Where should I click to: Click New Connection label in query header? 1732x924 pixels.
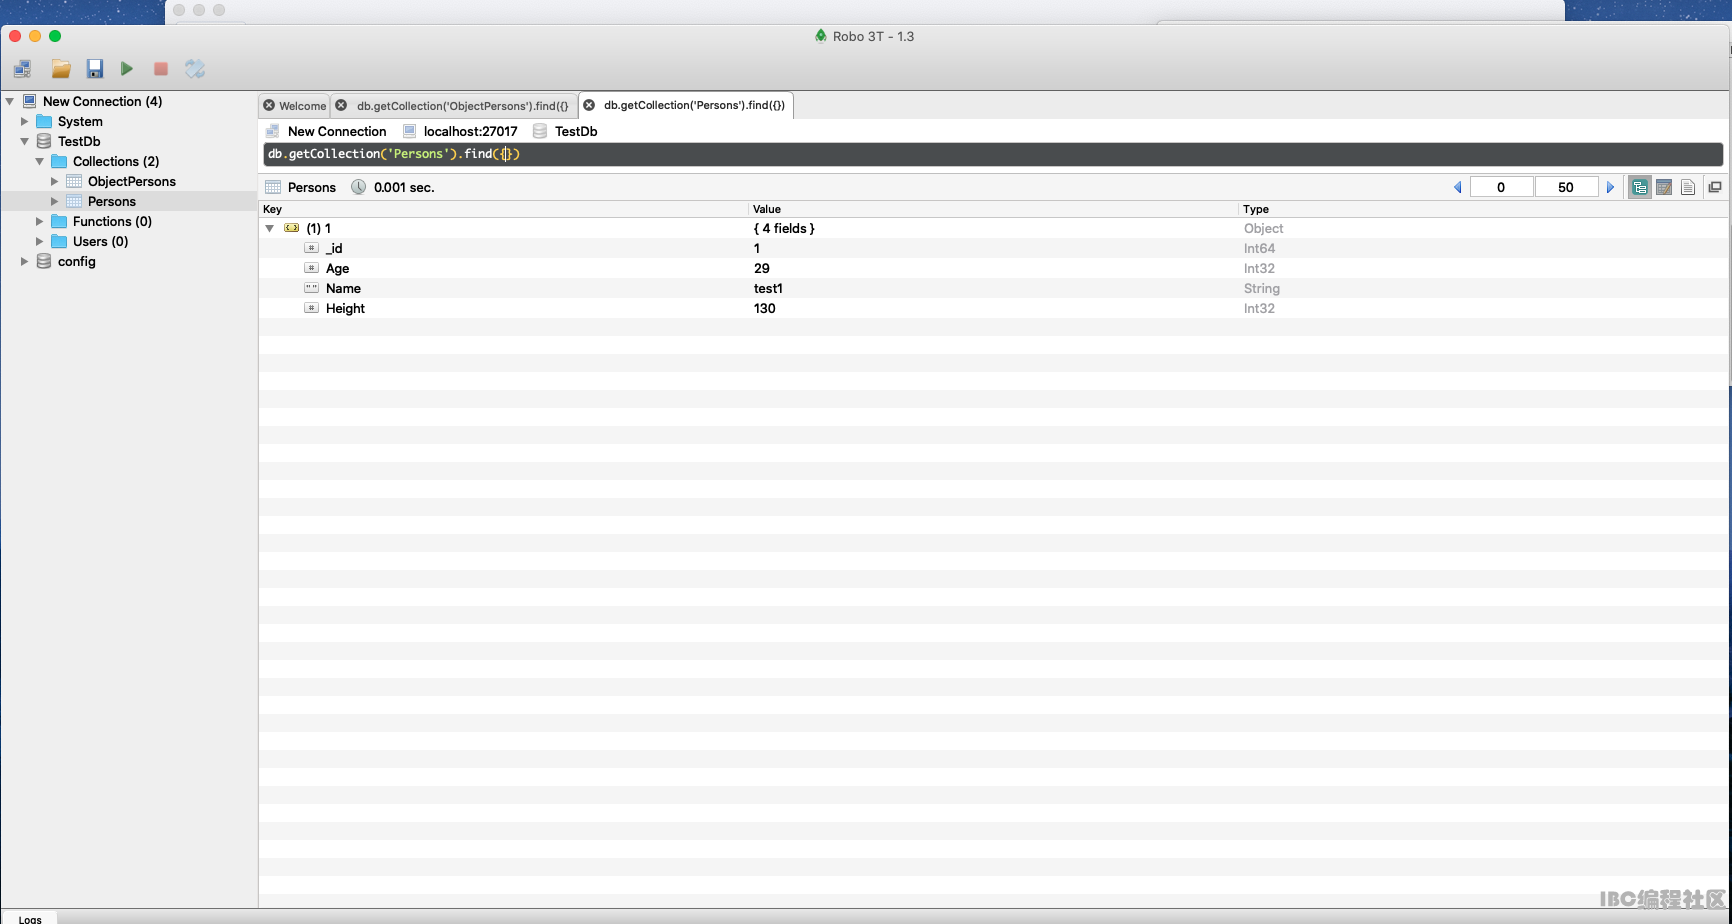click(337, 131)
